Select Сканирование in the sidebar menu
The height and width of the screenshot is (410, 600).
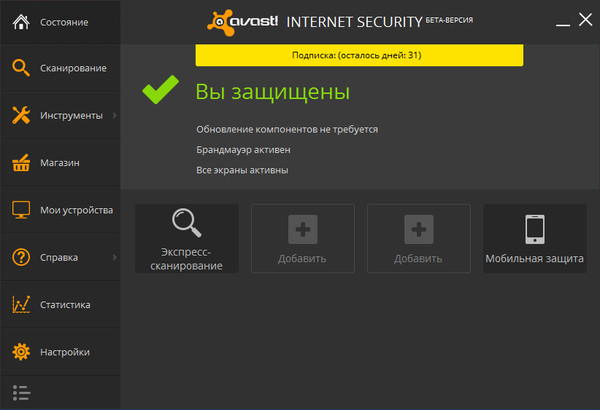[73, 68]
